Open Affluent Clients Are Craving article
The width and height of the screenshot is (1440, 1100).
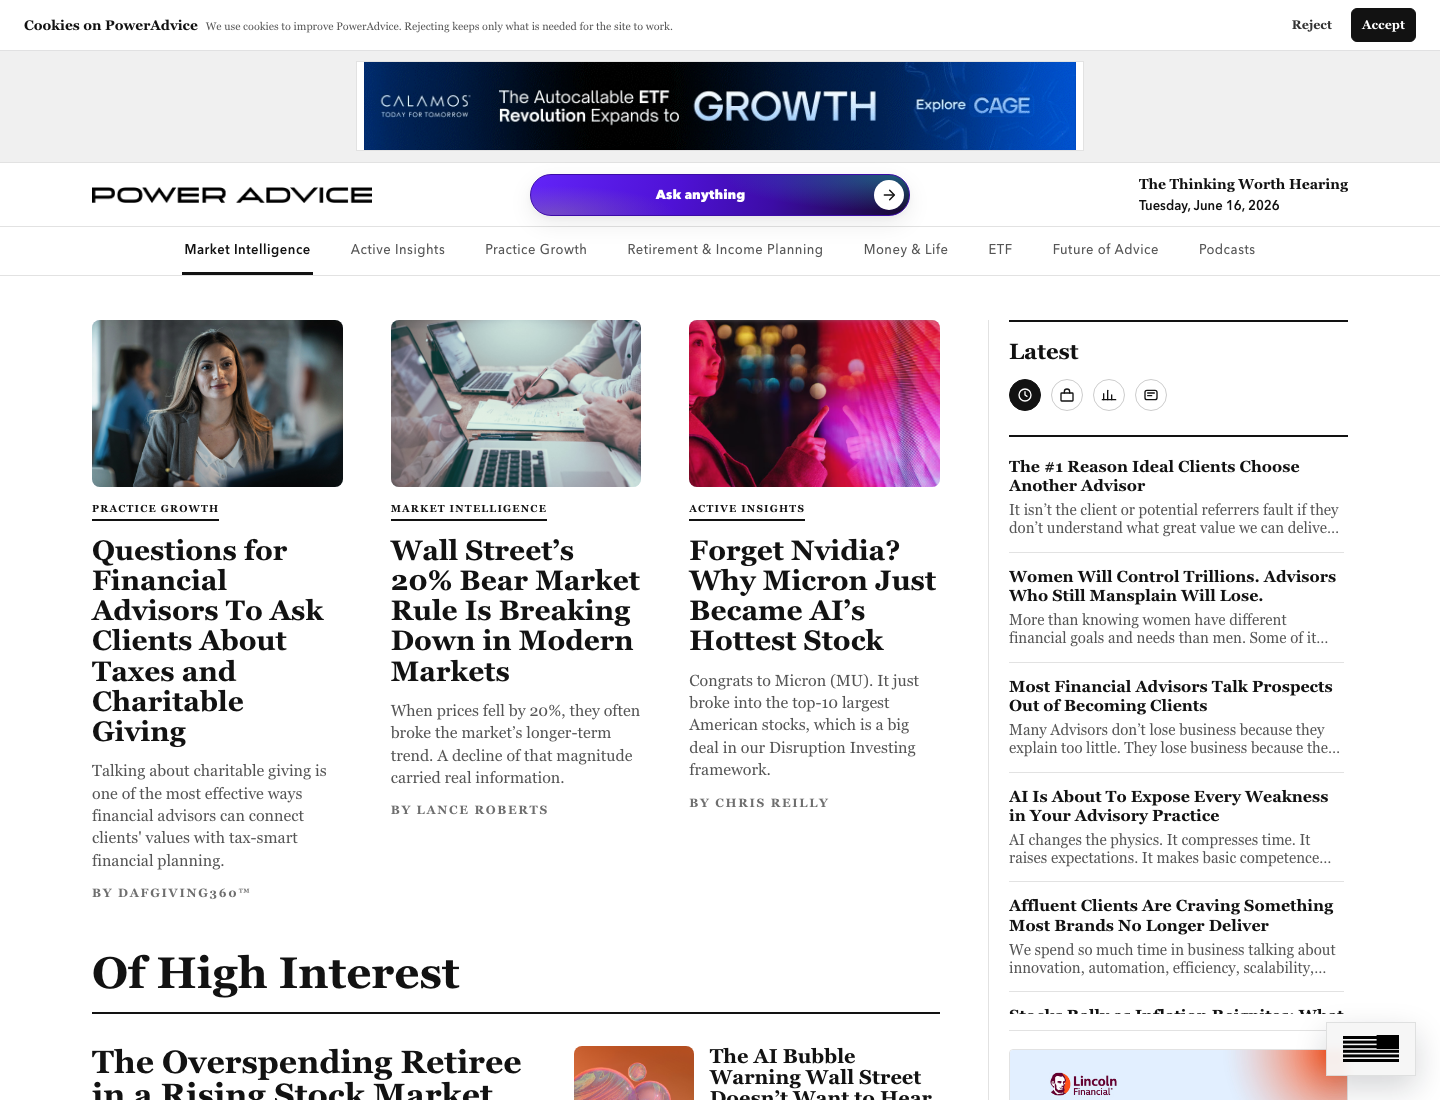pyautogui.click(x=1171, y=916)
